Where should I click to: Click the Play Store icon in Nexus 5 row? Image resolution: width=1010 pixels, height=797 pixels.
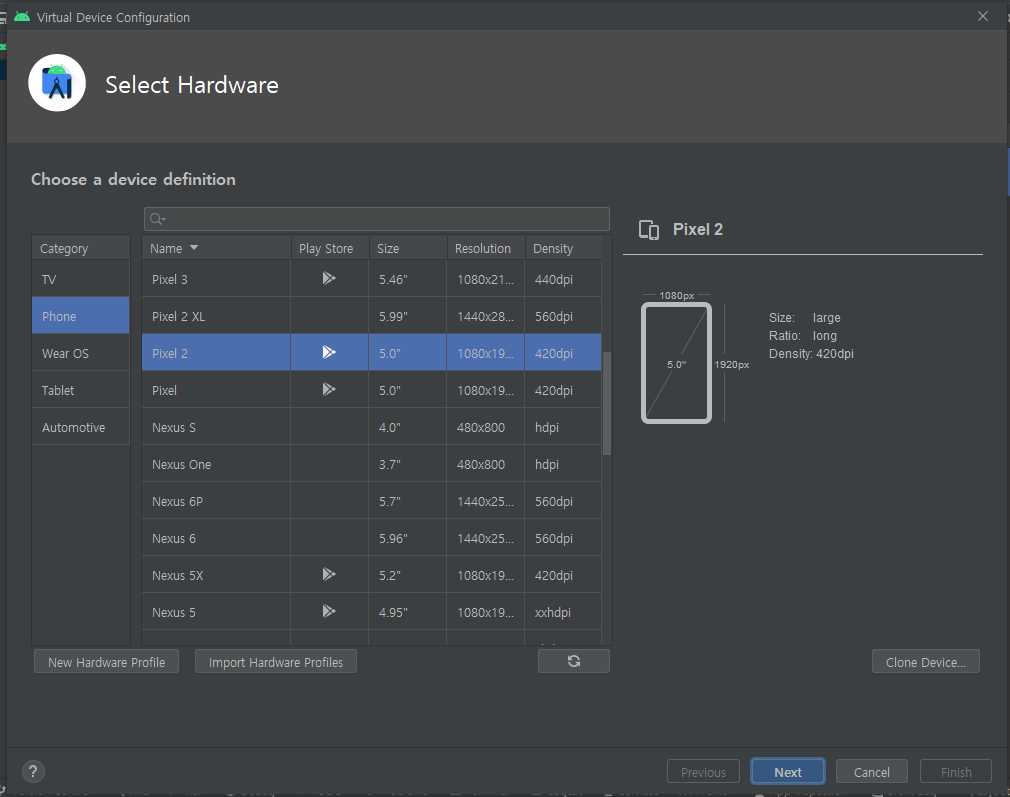point(329,611)
